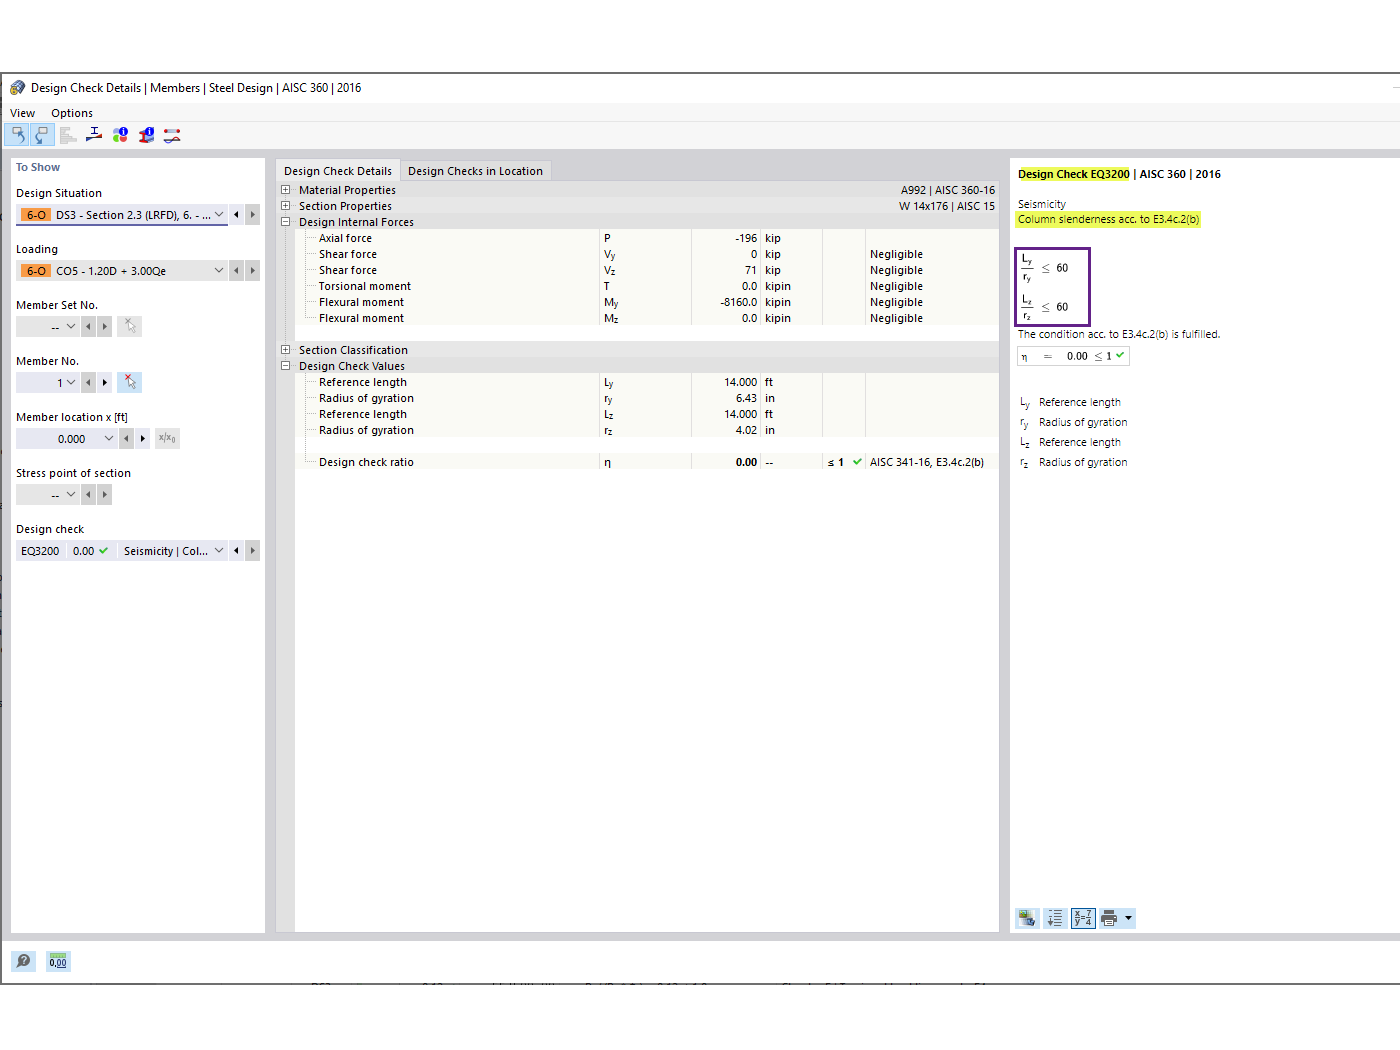Screen dimensions: 1400x1050
Task: Select the Torsional moment row
Action: 646,286
